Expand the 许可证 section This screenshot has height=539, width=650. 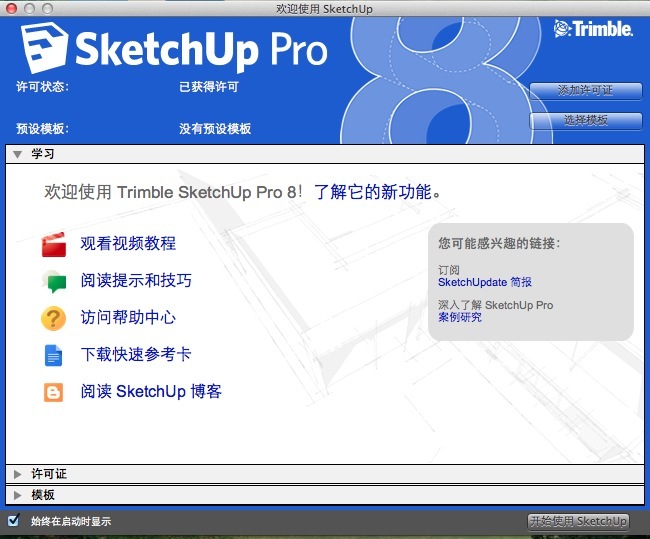point(325,474)
